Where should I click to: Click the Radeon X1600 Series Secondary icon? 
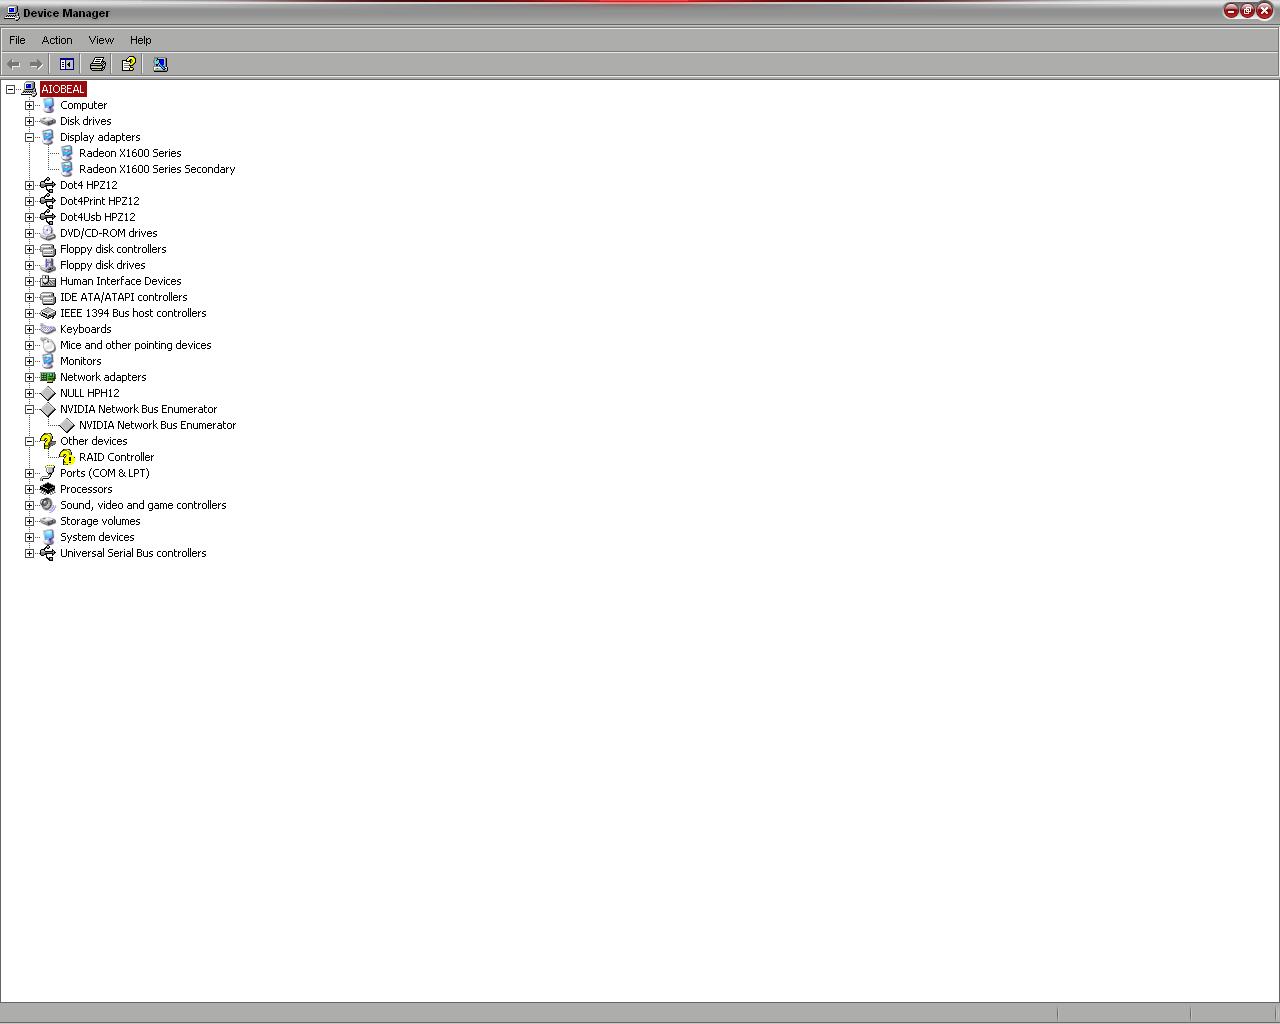[67, 169]
